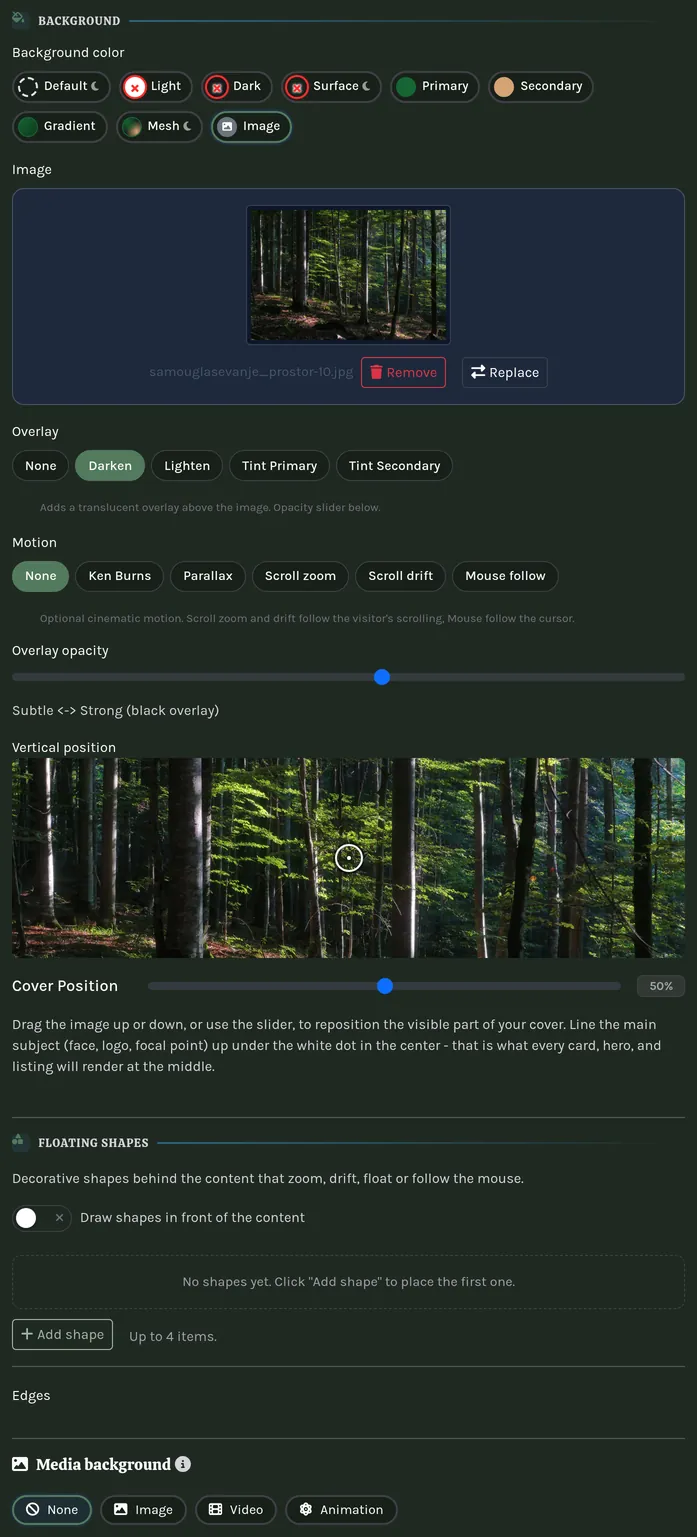Viewport: 697px width, 1537px height.
Task: Click the Floating Shapes section icon
Action: [19, 1142]
